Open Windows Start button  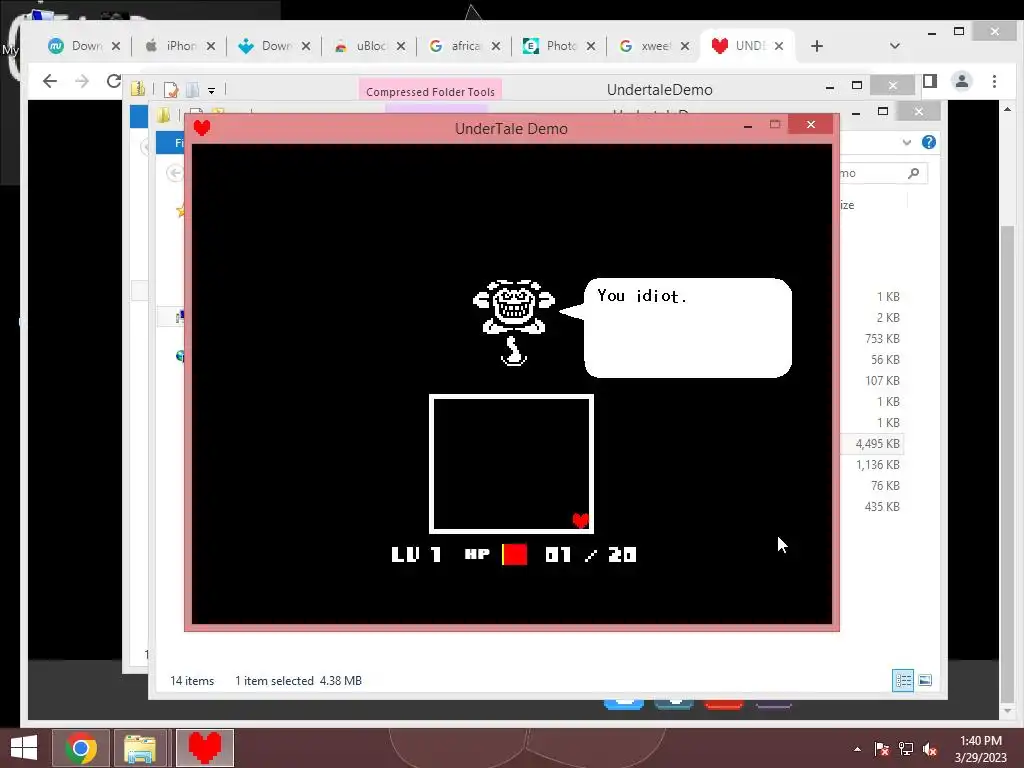pyautogui.click(x=24, y=748)
